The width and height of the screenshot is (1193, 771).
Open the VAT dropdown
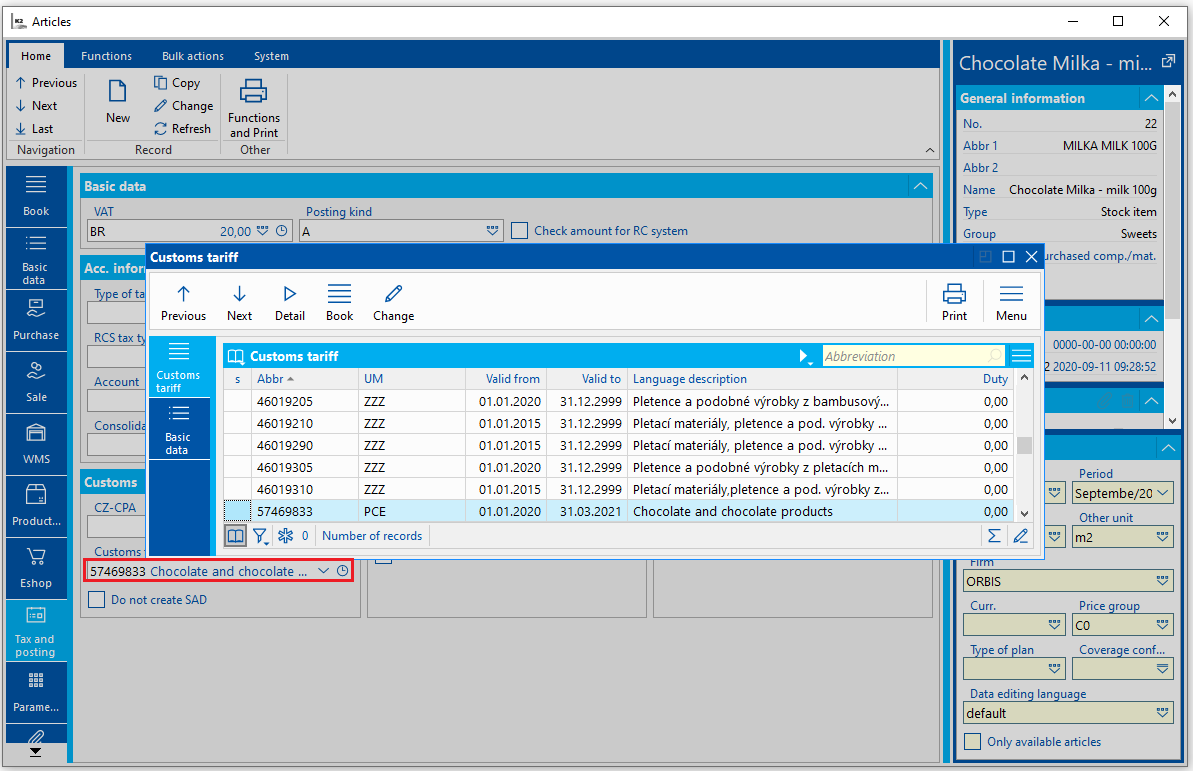pyautogui.click(x=262, y=231)
